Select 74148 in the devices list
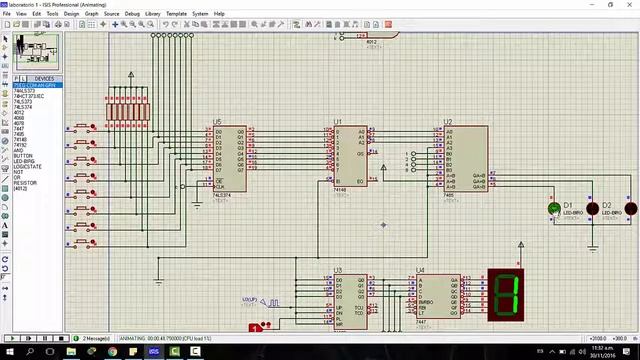 tap(20, 140)
